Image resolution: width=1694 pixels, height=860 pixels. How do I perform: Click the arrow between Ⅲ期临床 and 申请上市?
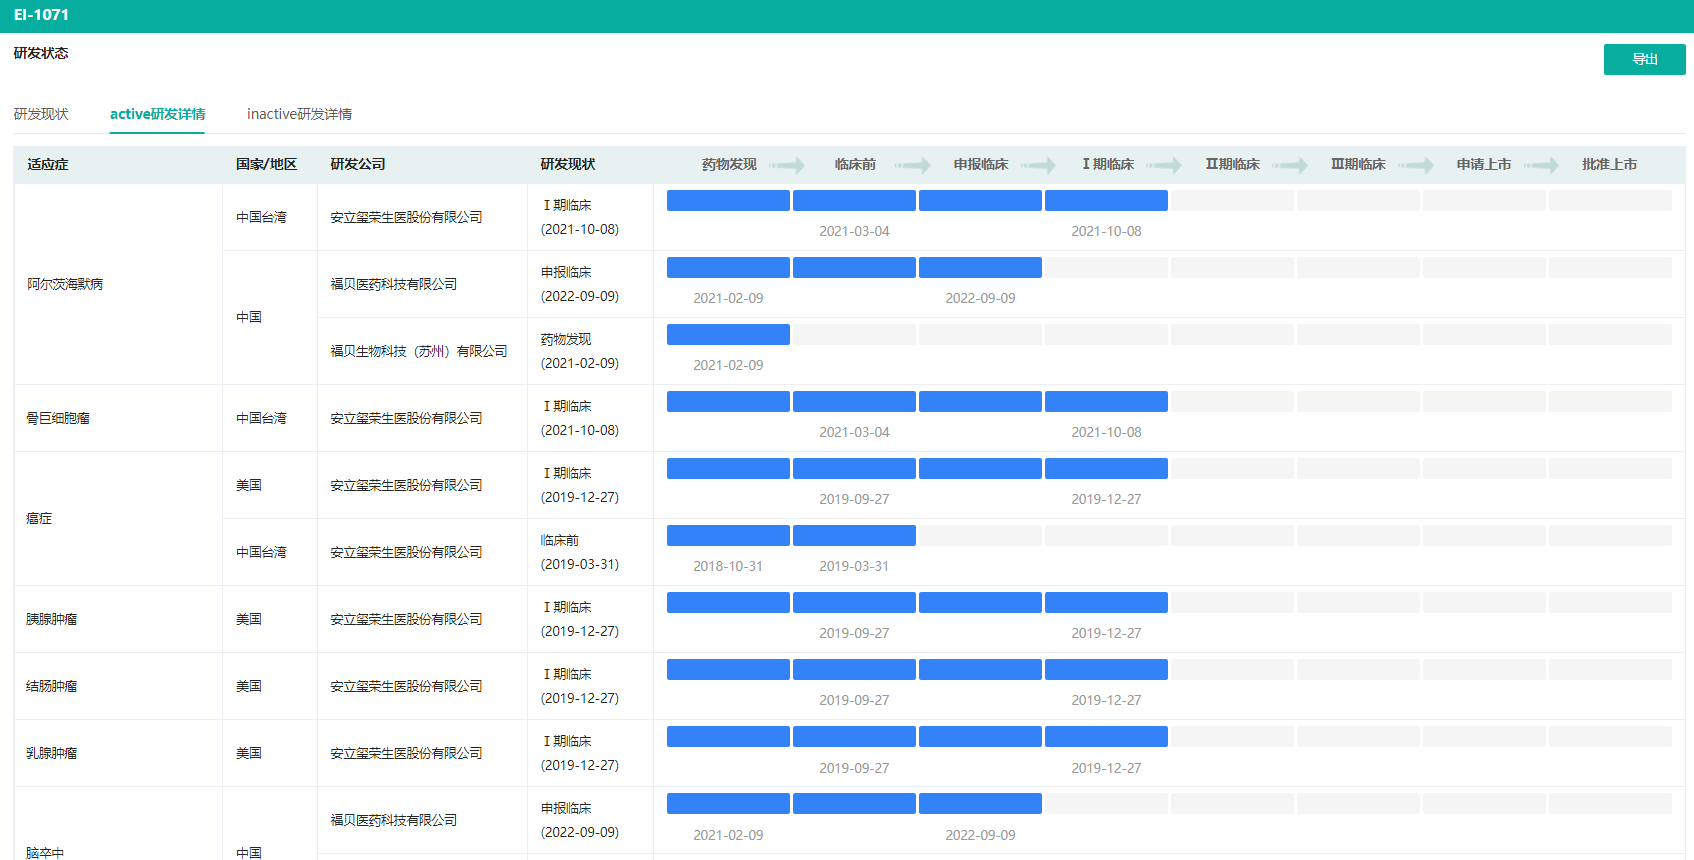(1416, 165)
